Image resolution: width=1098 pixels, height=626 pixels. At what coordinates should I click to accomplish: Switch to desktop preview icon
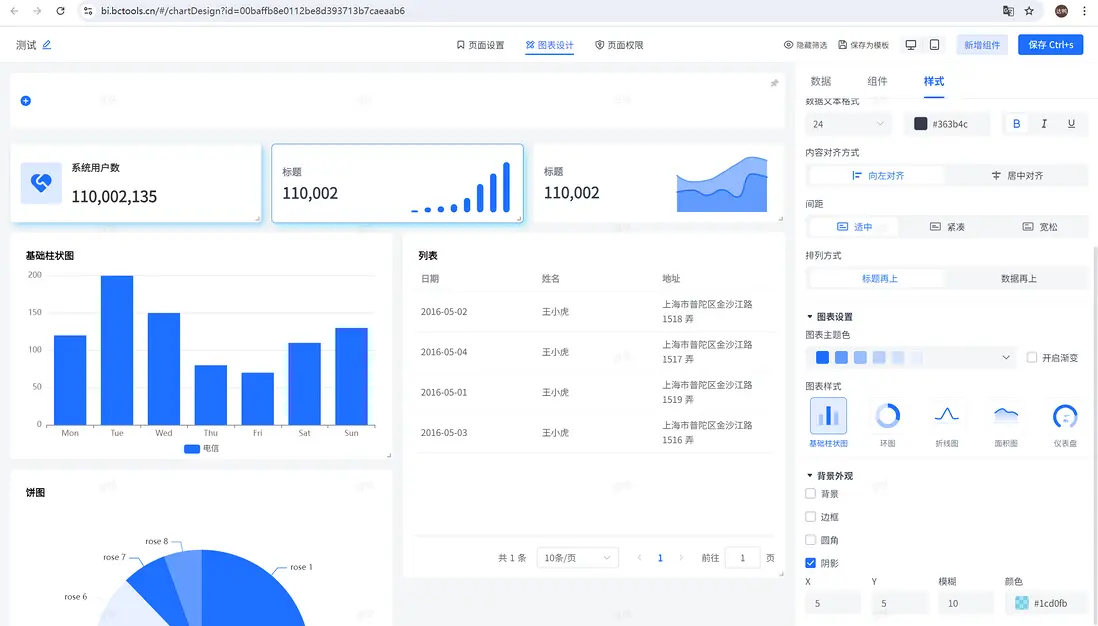[x=910, y=45]
